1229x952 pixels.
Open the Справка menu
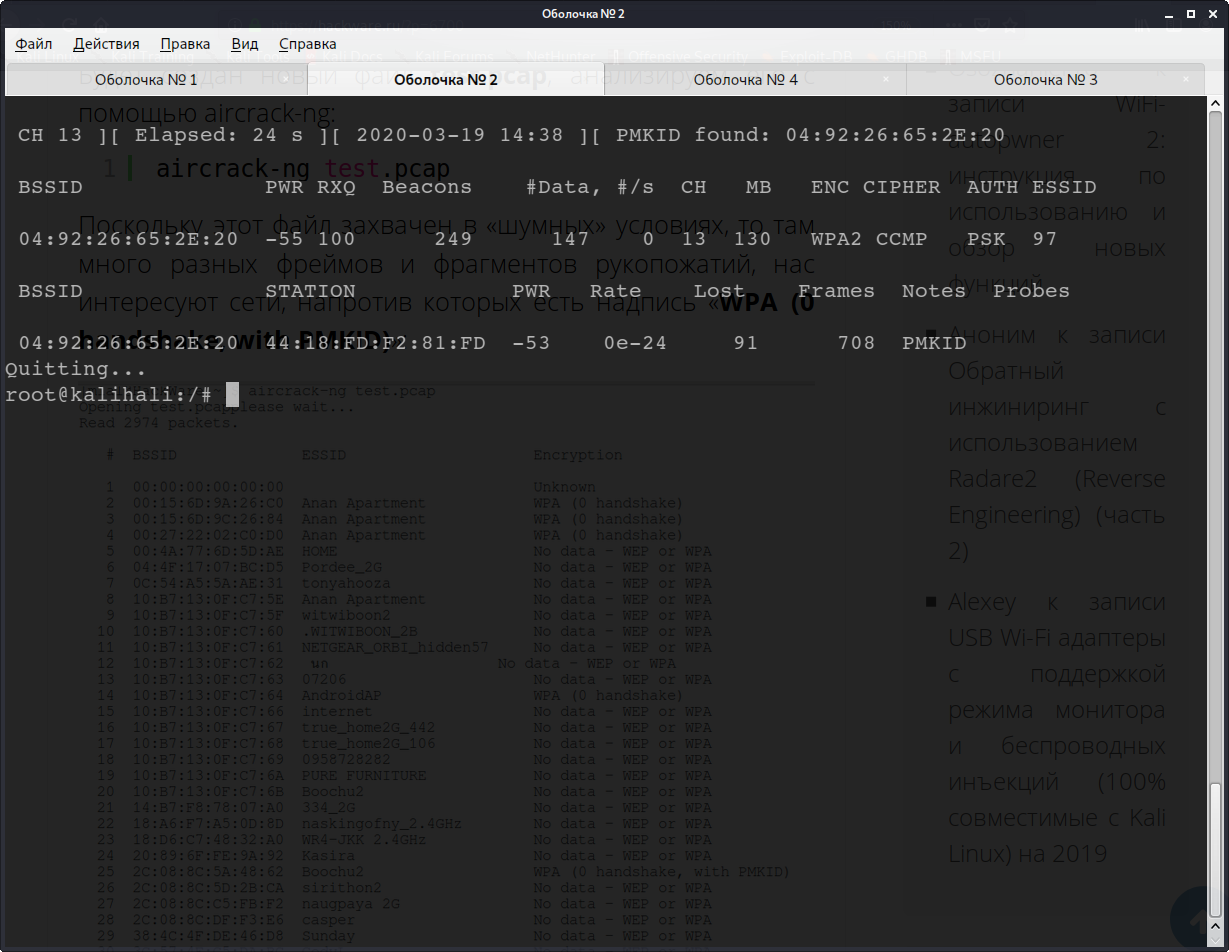click(x=307, y=44)
